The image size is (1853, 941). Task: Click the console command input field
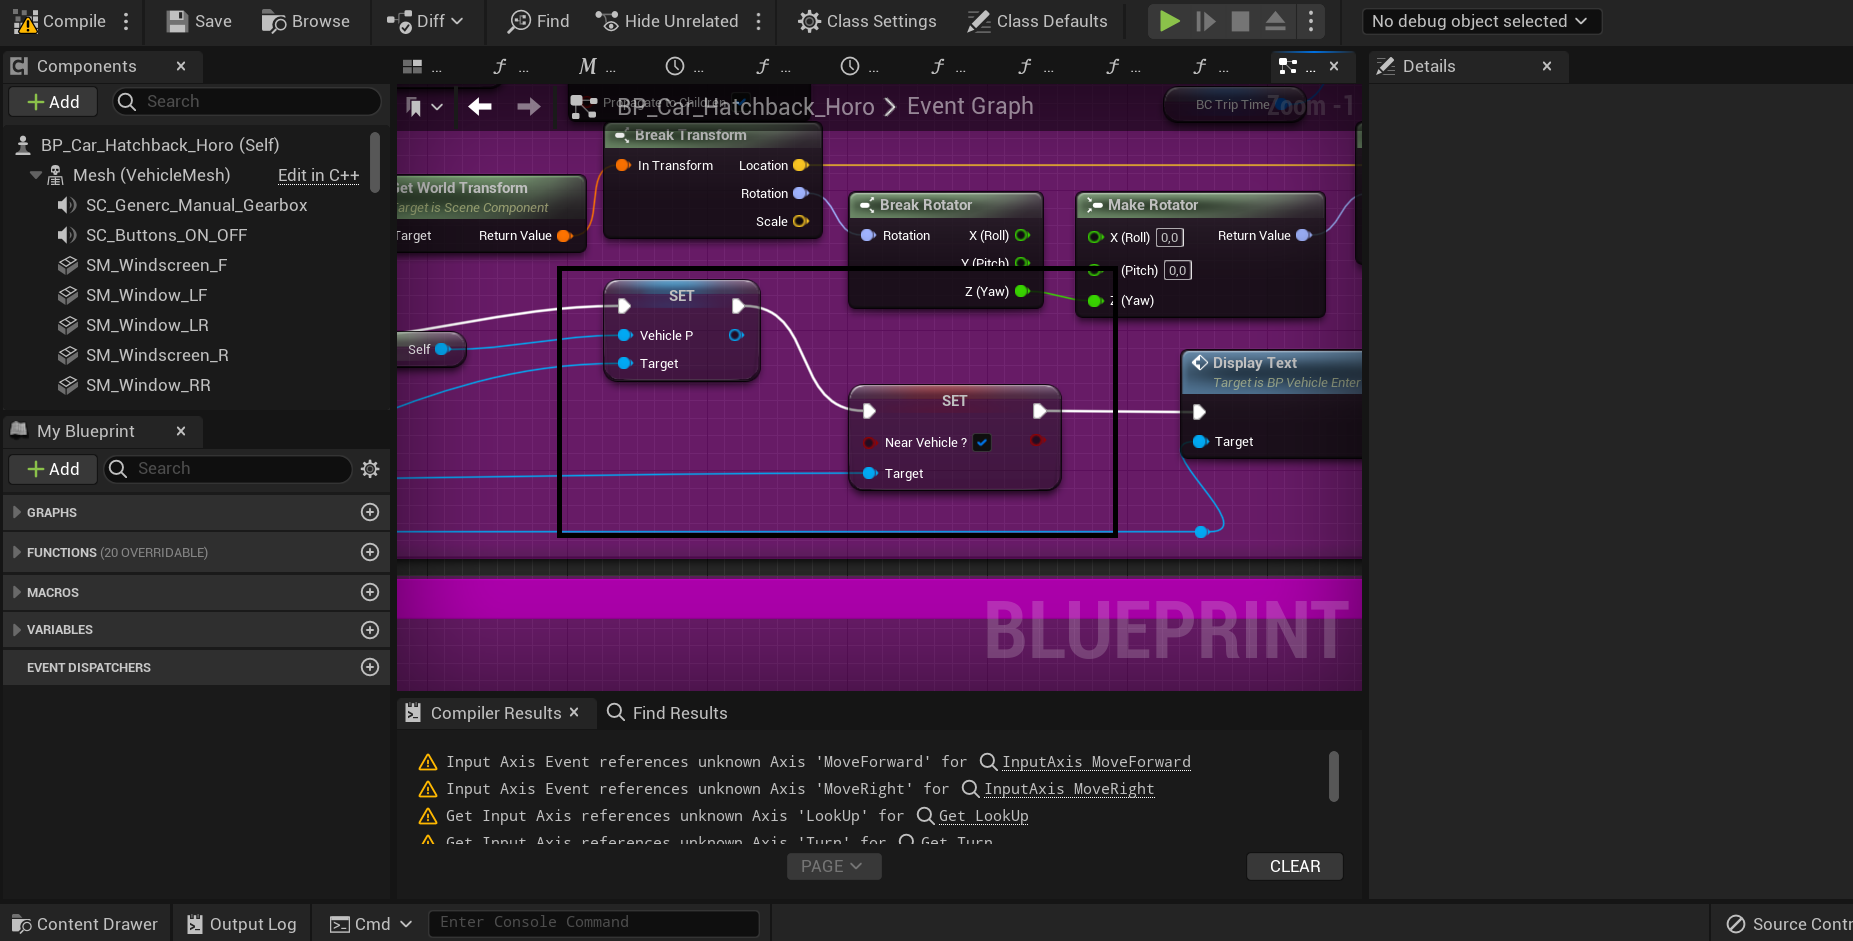point(594,923)
